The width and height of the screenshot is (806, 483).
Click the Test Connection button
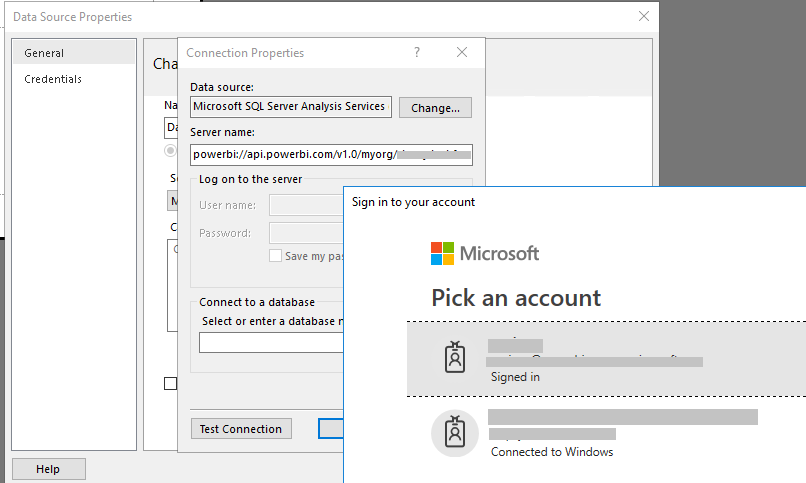coord(241,429)
